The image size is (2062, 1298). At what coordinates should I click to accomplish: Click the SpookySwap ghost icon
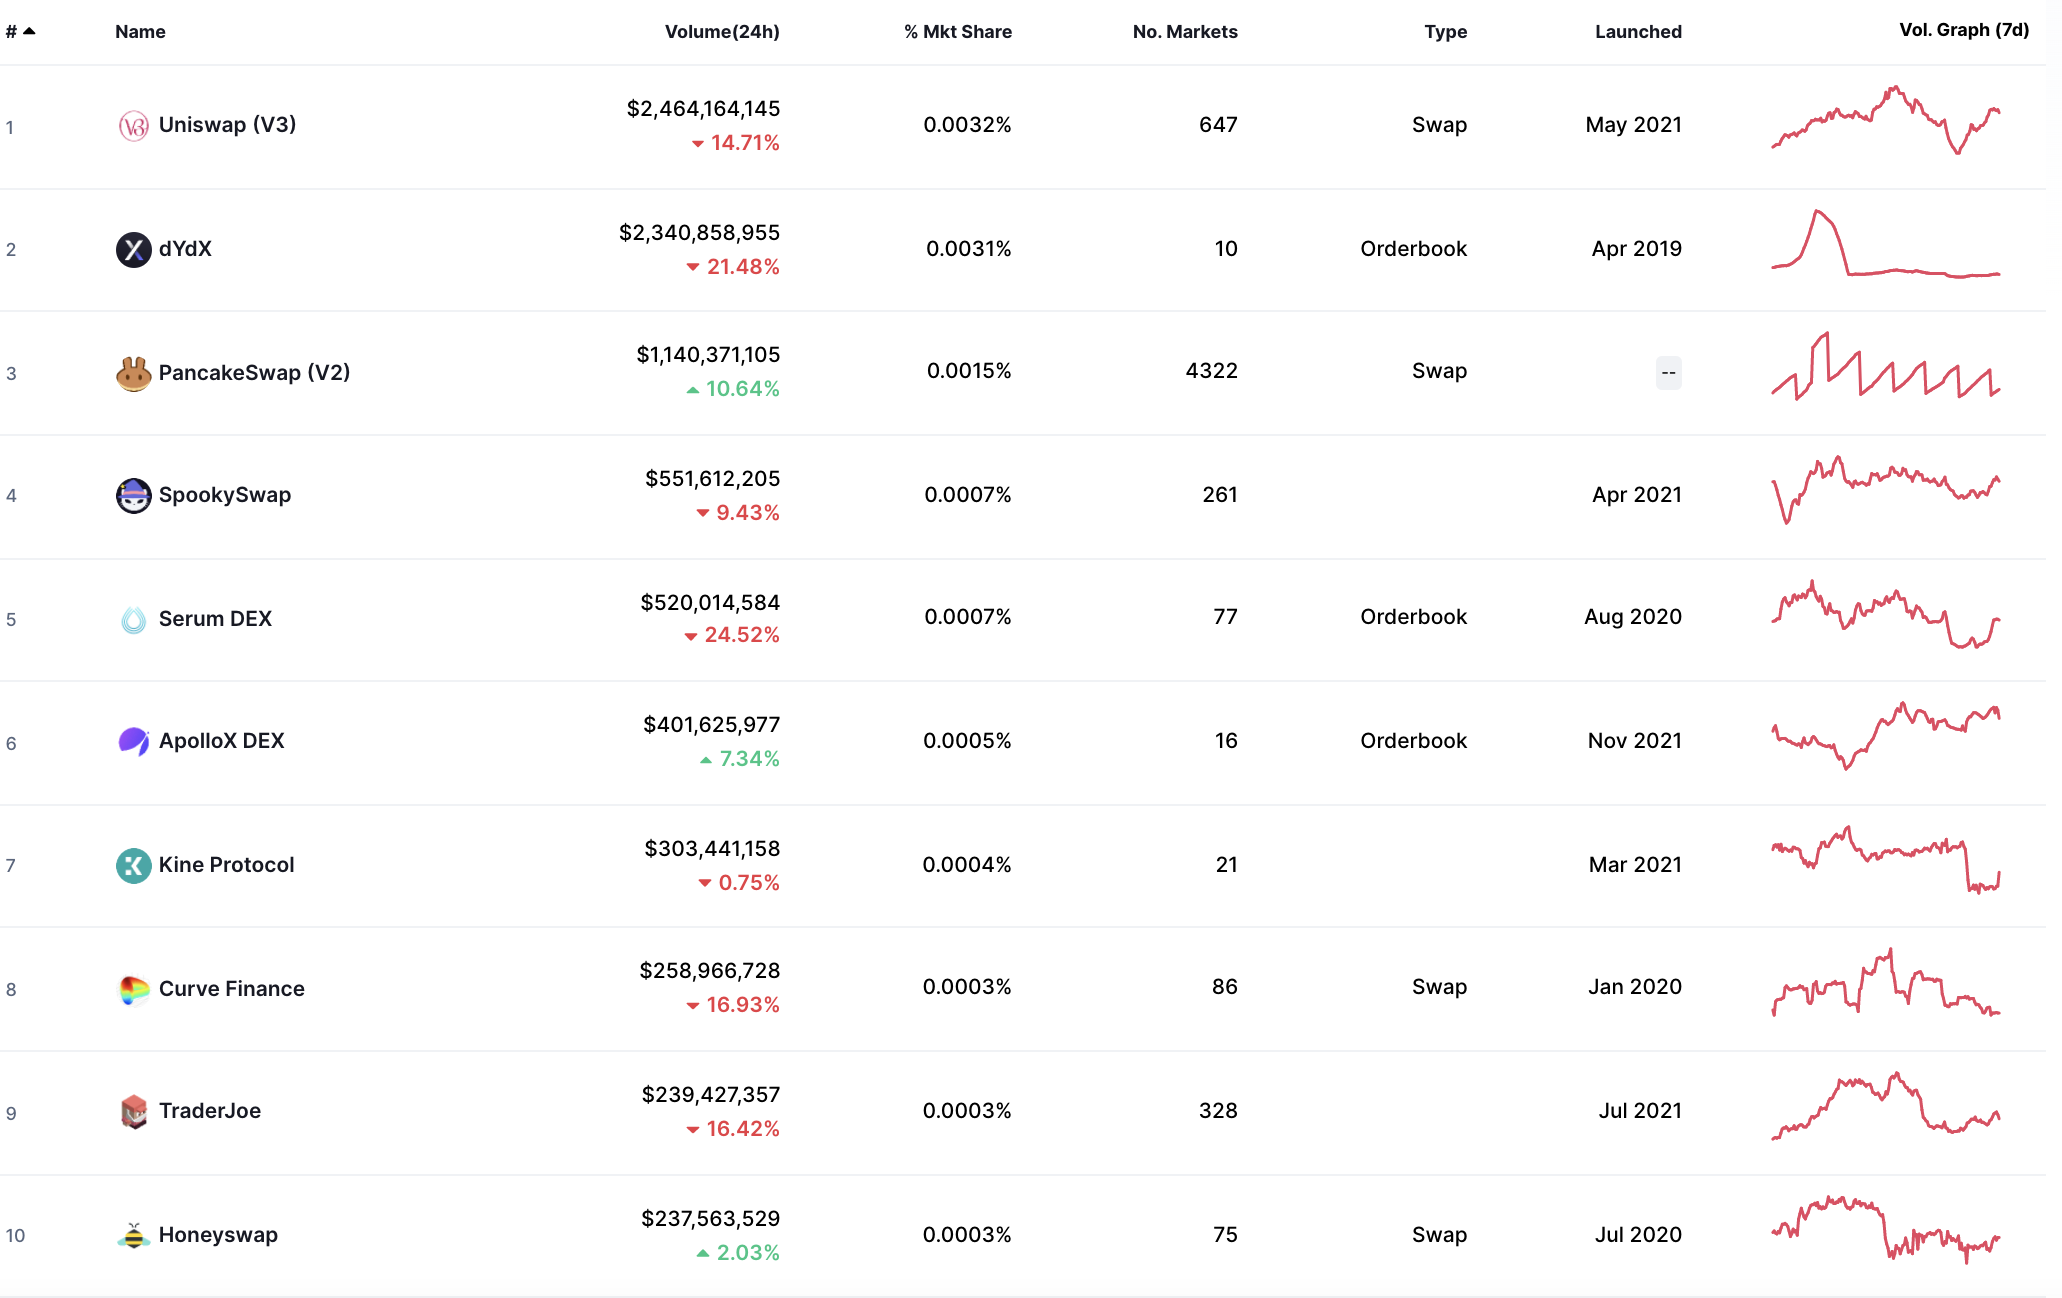tap(133, 494)
